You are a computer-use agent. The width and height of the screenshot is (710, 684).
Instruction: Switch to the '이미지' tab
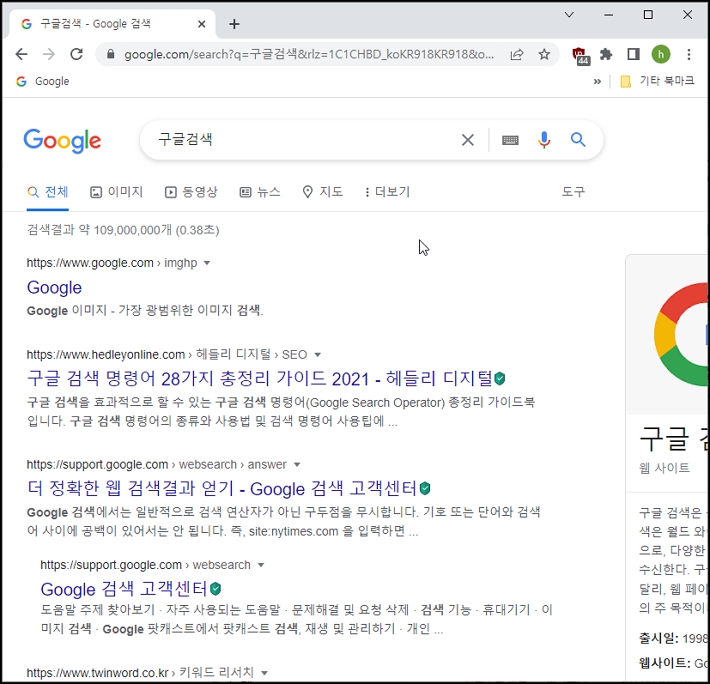[116, 192]
